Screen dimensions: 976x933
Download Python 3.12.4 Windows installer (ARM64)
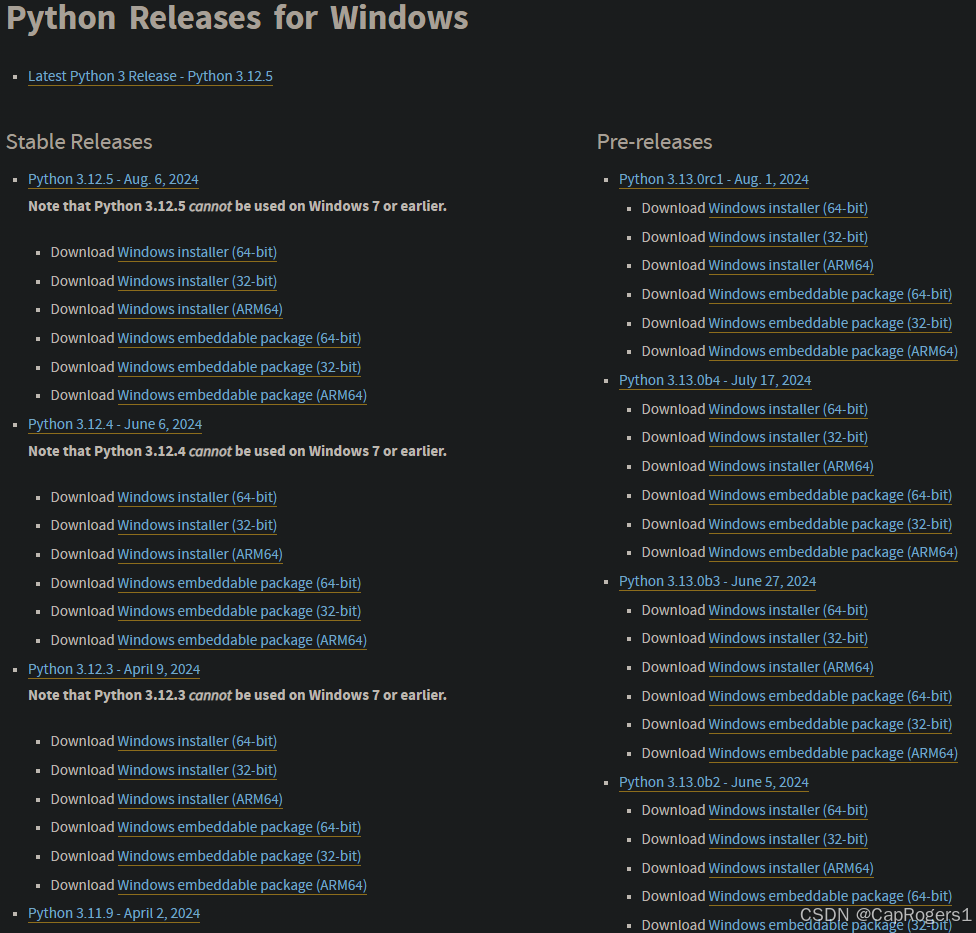click(x=200, y=554)
